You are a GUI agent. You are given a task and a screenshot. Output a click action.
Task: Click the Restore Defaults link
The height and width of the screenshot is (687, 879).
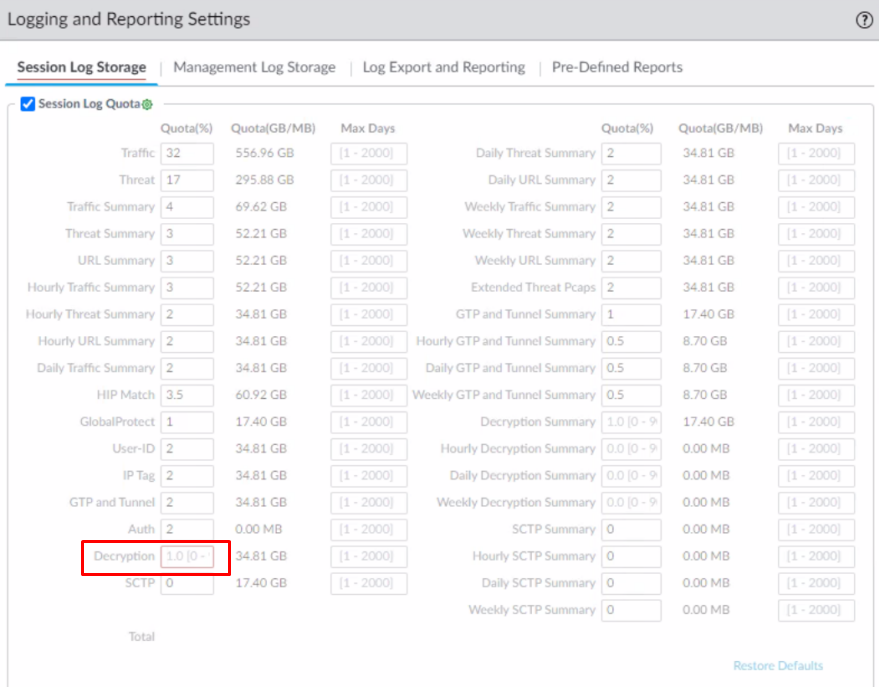click(778, 666)
